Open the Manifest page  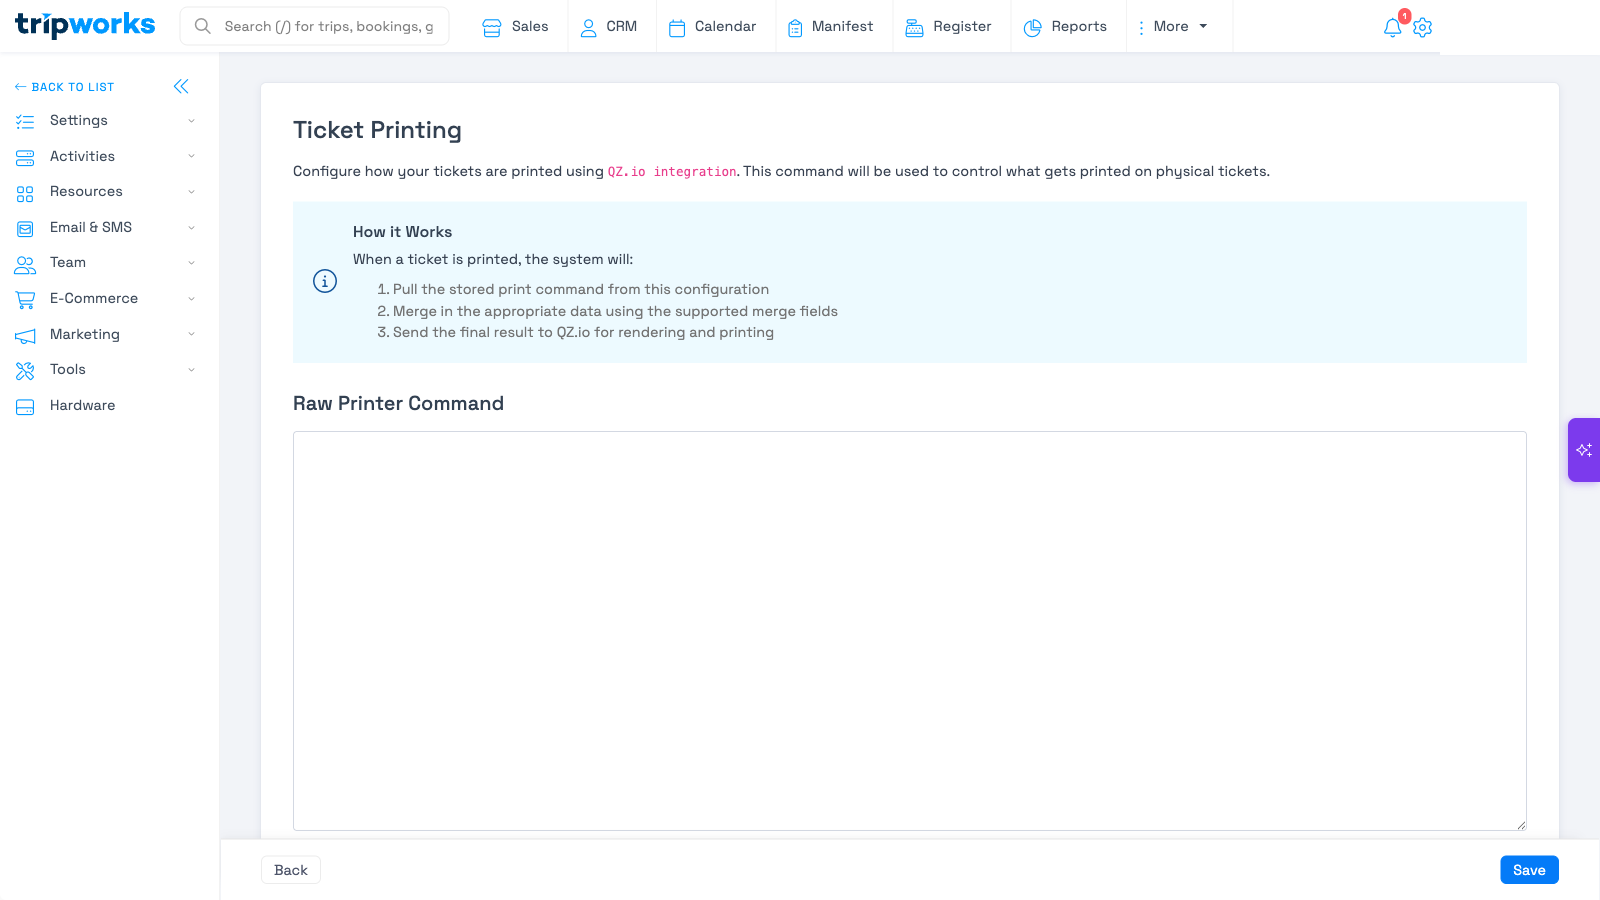click(830, 26)
